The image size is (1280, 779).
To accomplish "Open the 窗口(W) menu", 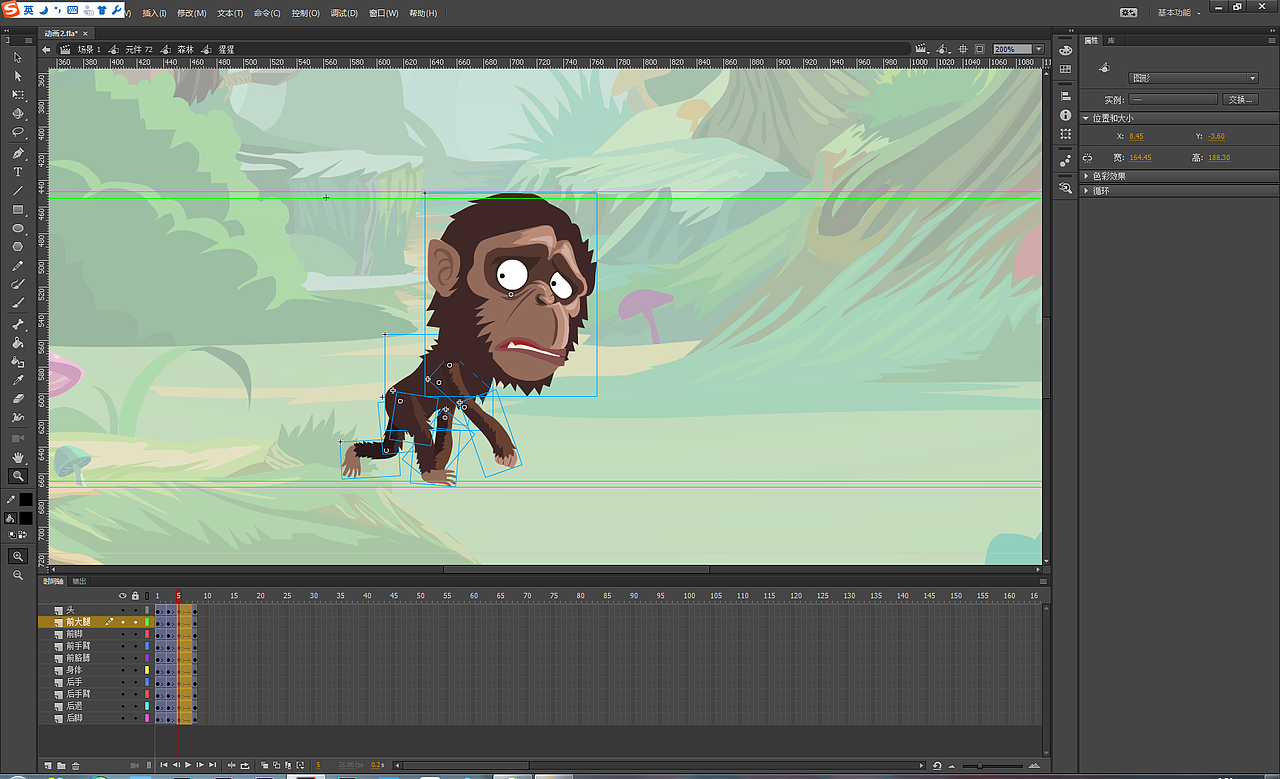I will (384, 14).
